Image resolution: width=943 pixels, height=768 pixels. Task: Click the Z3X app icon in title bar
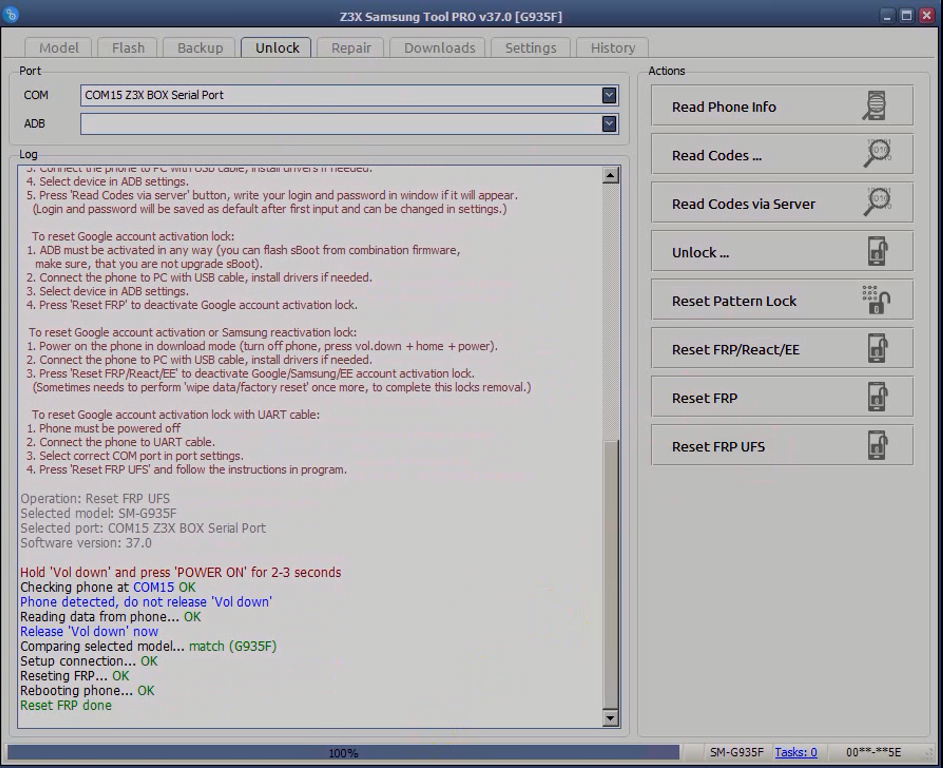(10, 14)
